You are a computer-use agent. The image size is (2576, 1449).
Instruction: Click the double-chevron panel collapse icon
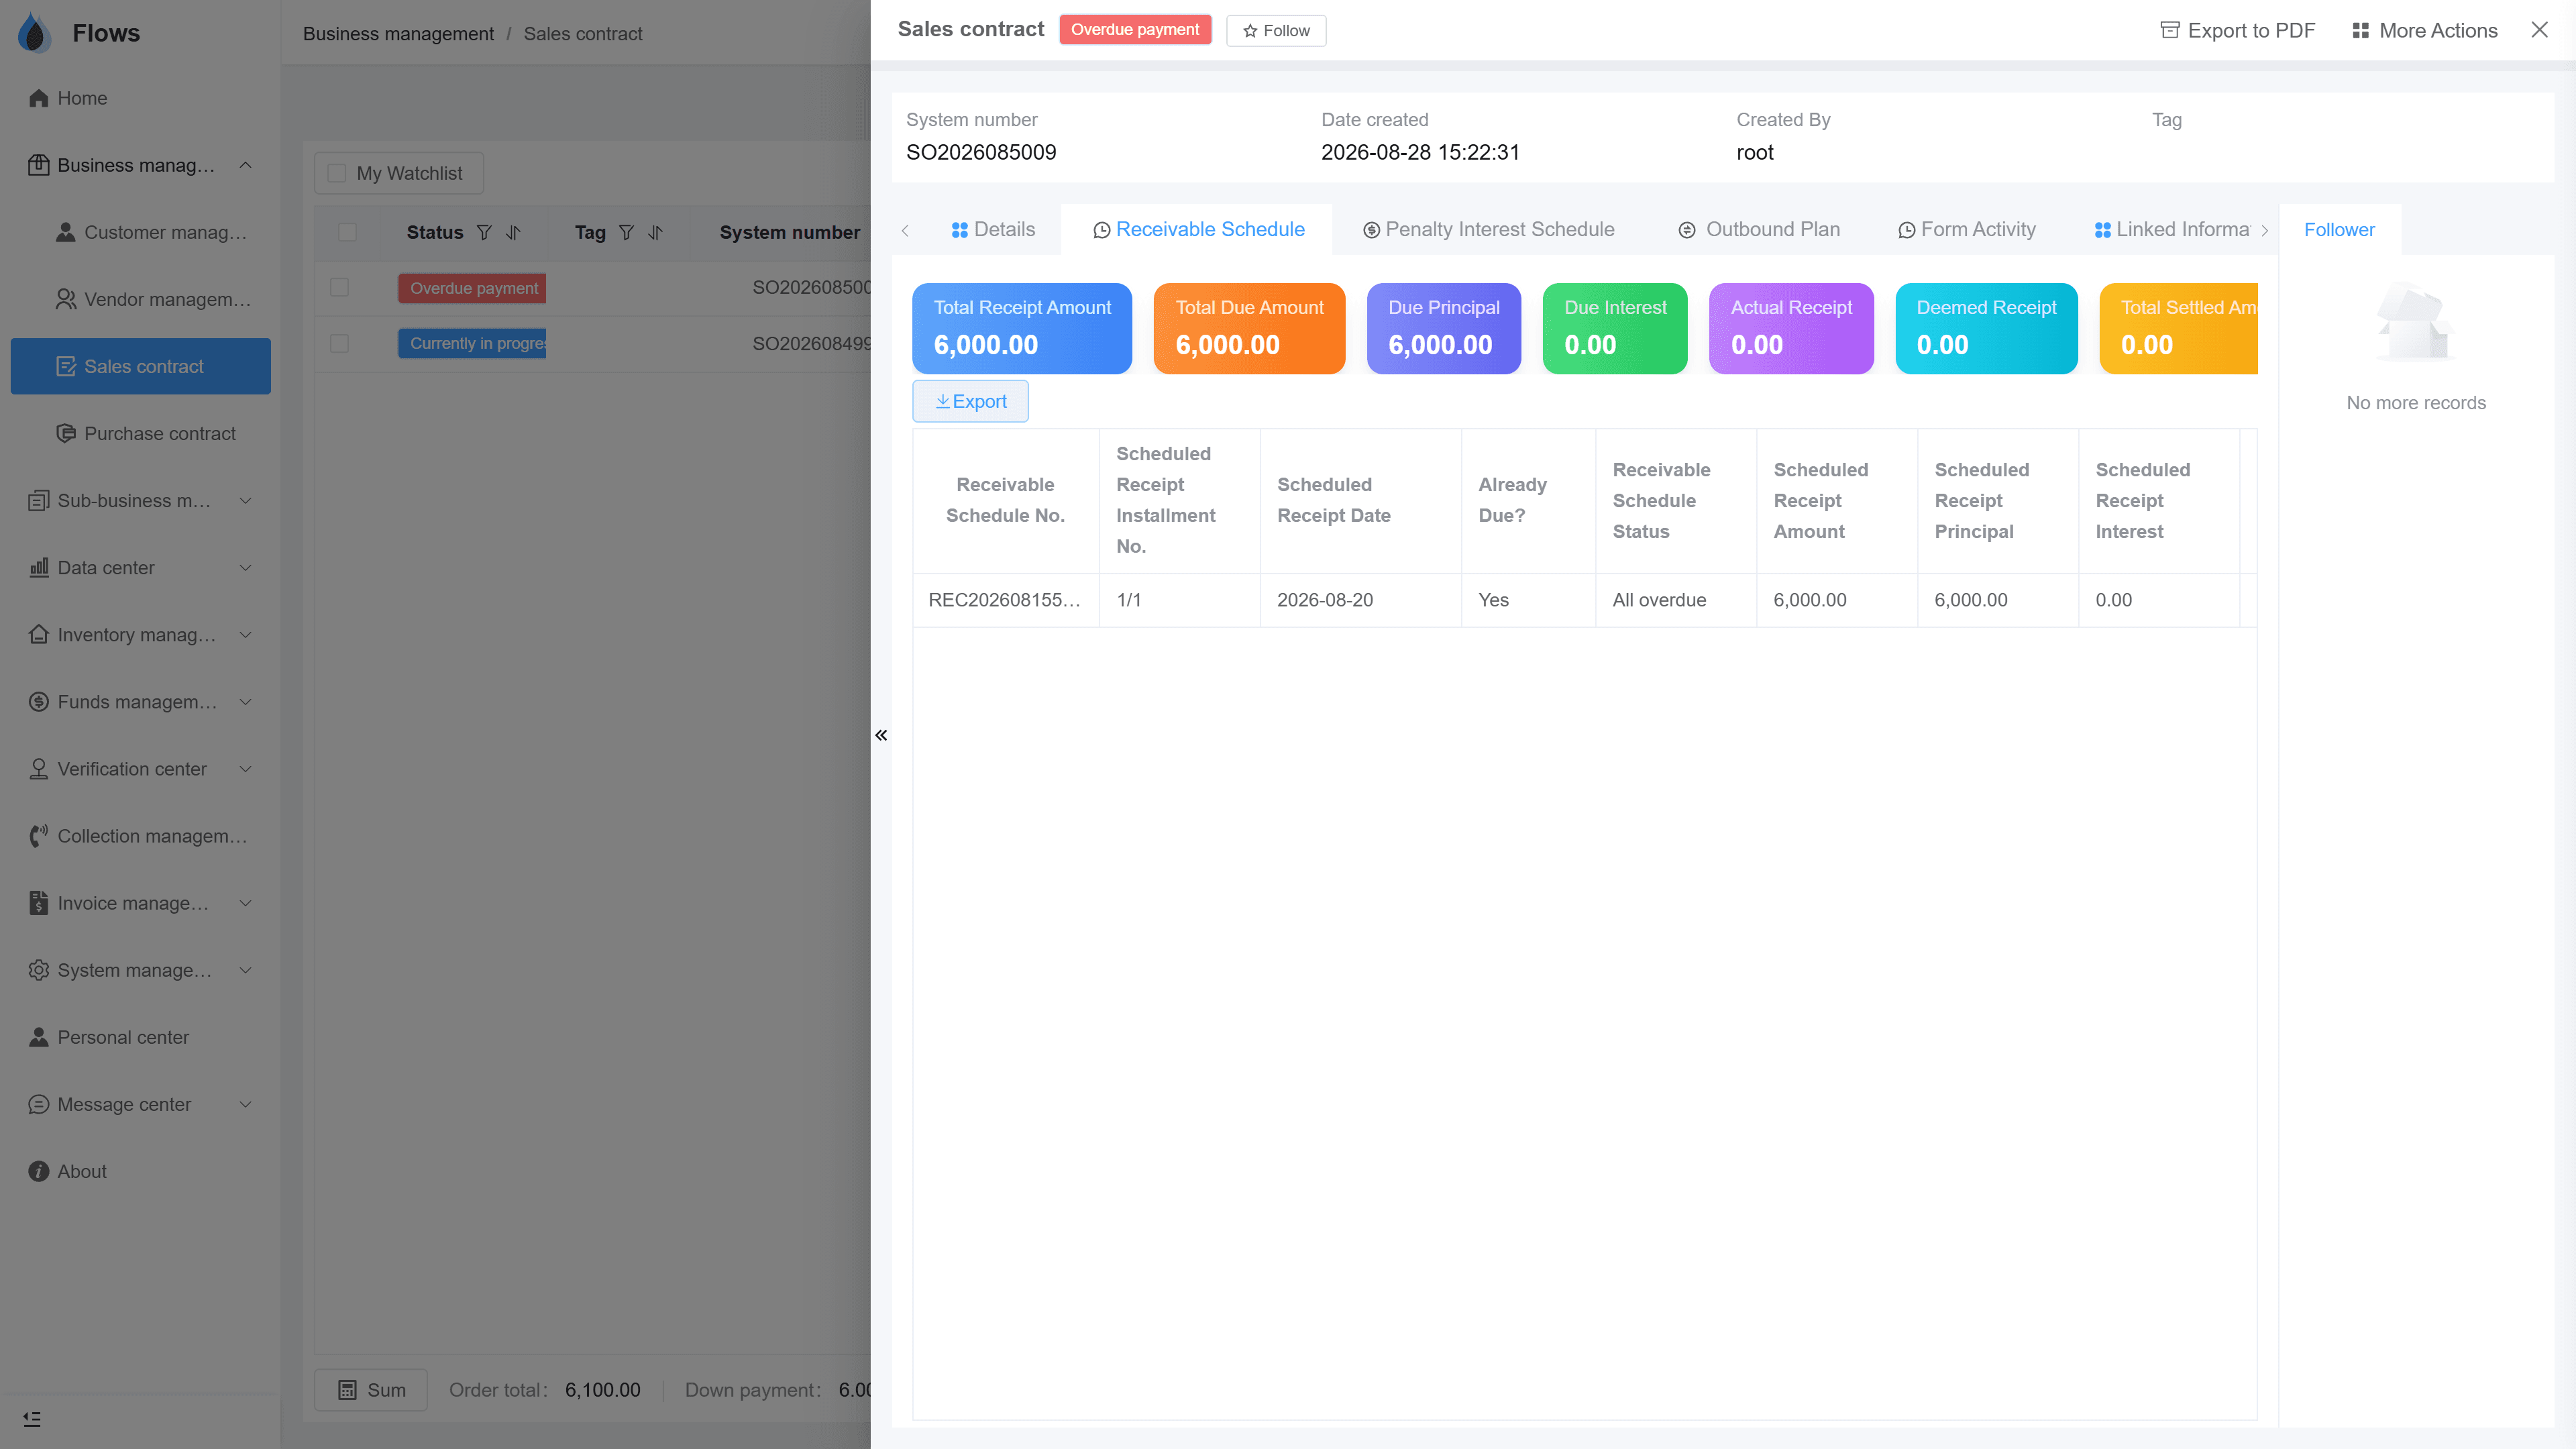(x=881, y=735)
